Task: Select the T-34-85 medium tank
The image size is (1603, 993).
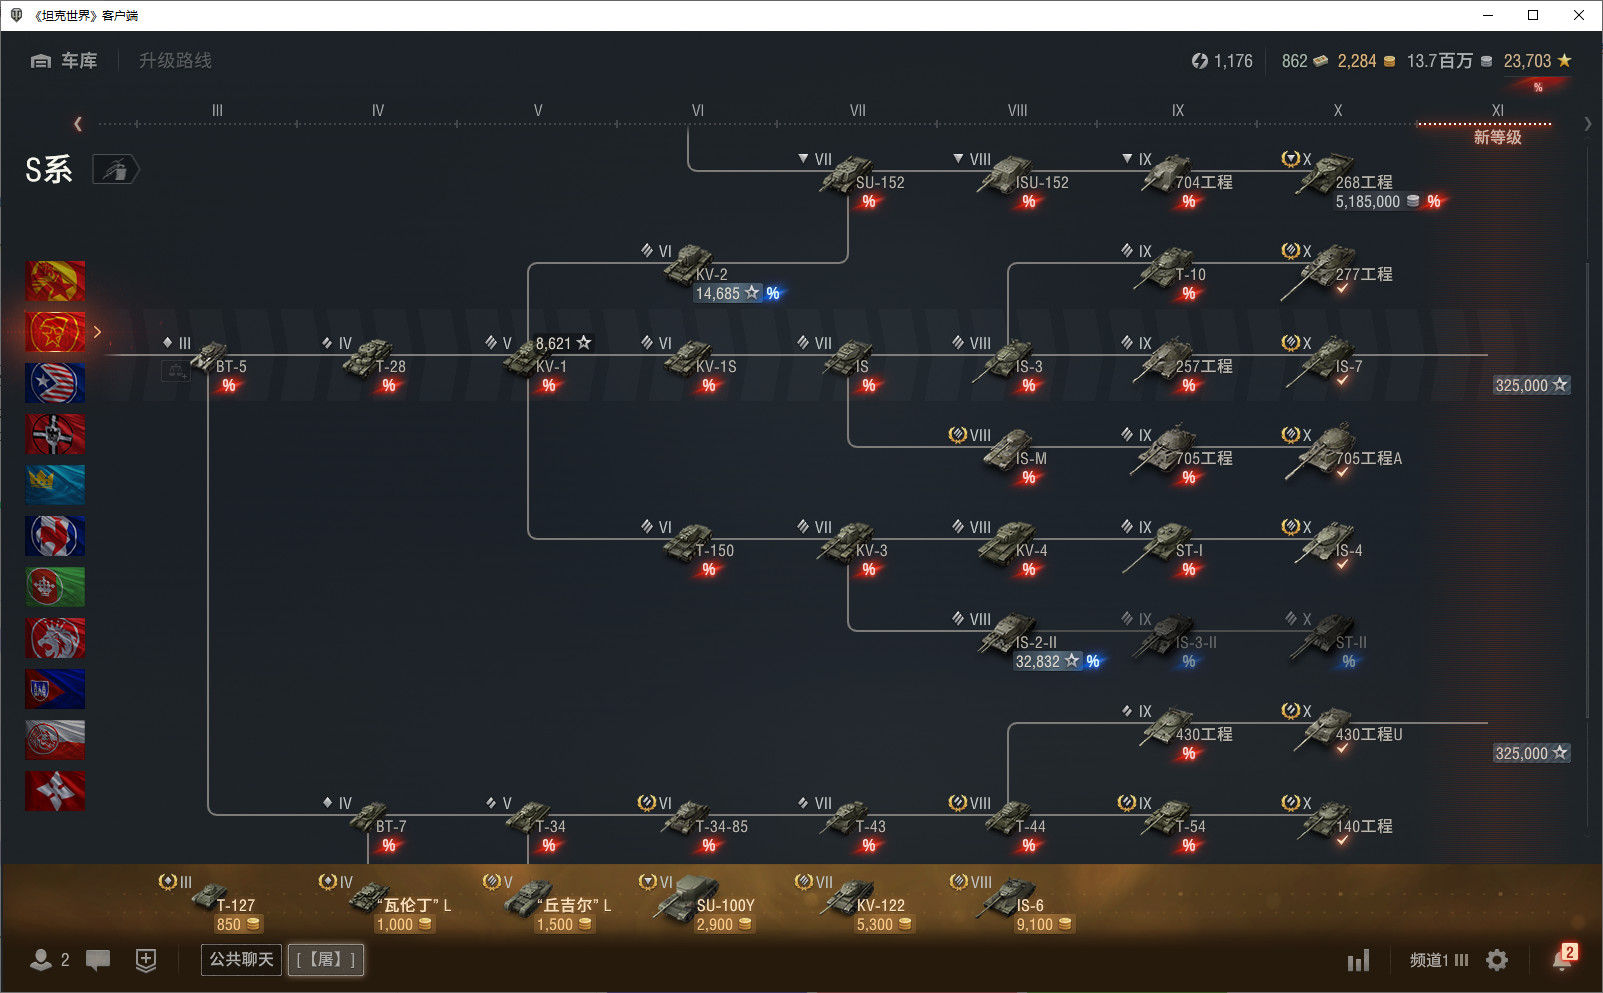Action: [x=686, y=820]
